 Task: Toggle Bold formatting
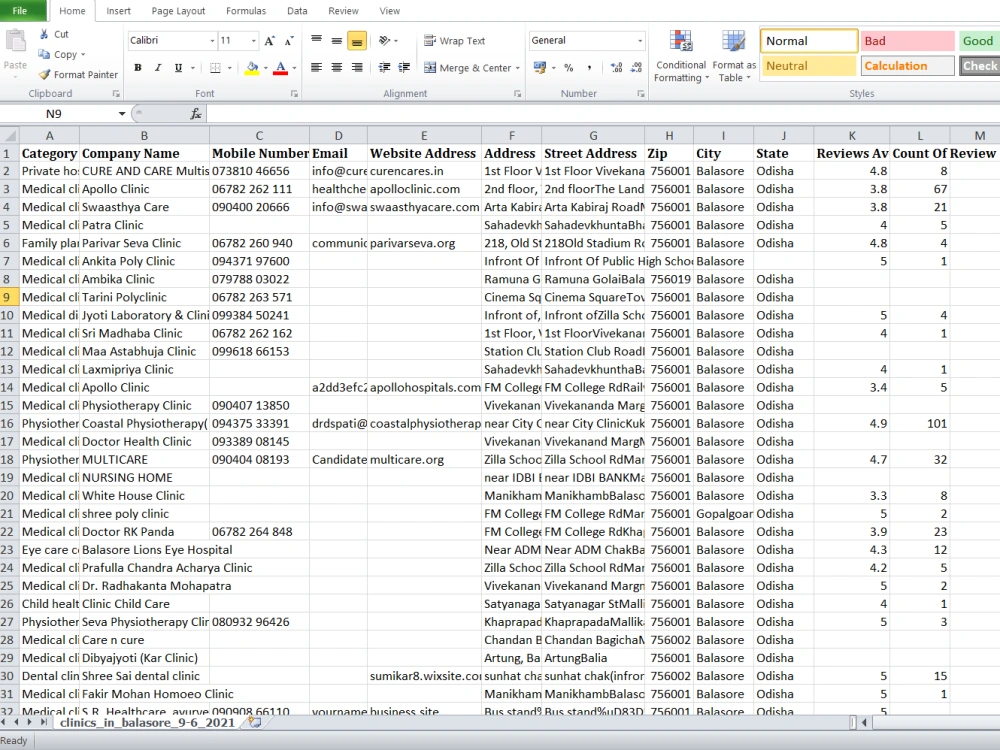138,67
